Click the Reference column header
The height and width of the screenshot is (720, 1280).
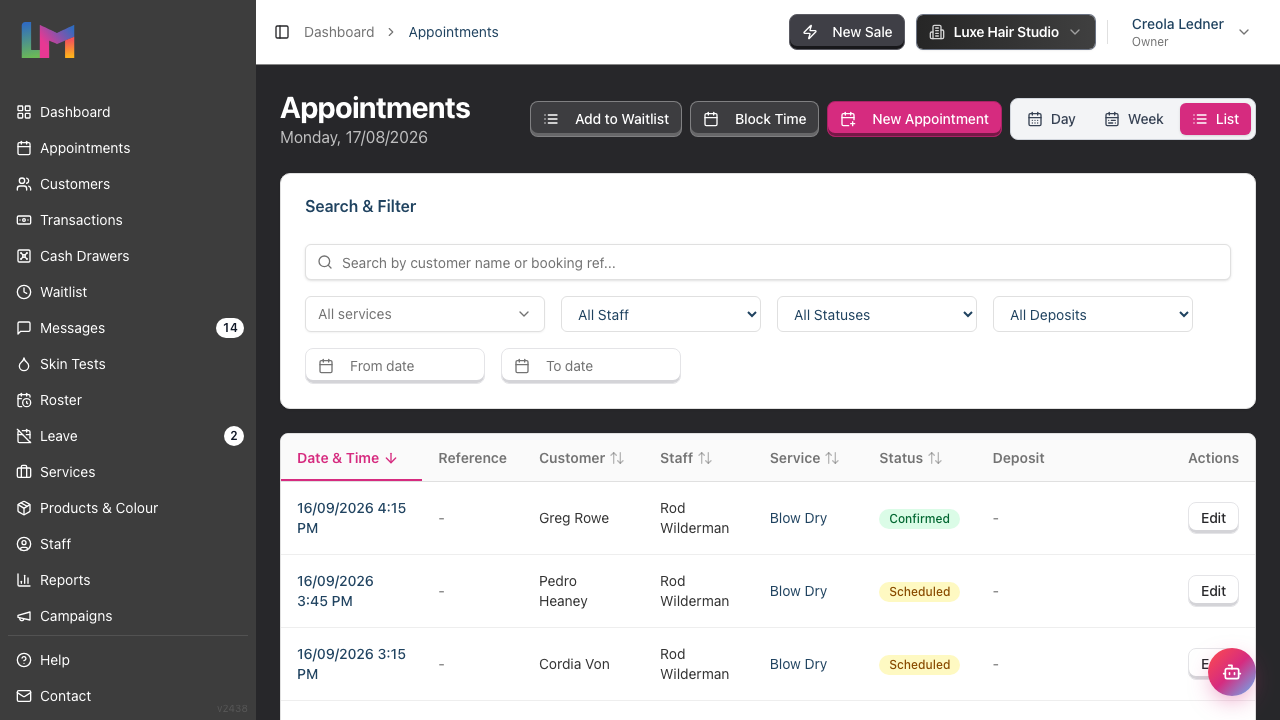coord(472,458)
